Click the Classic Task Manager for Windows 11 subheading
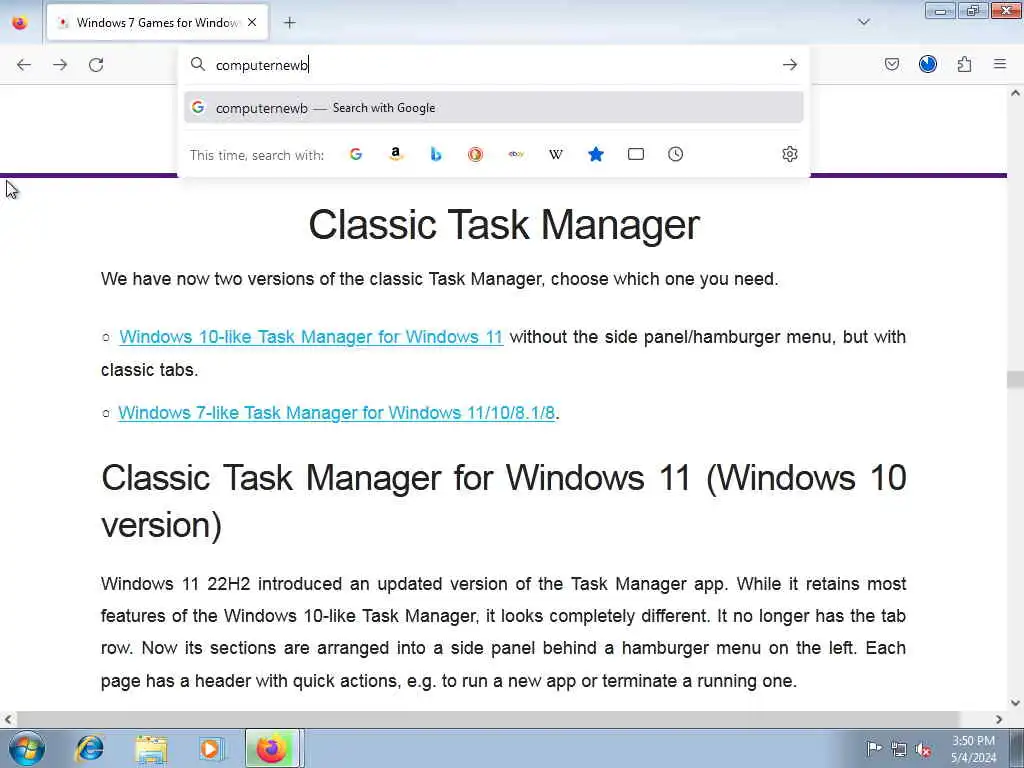The height and width of the screenshot is (768, 1024). [504, 501]
